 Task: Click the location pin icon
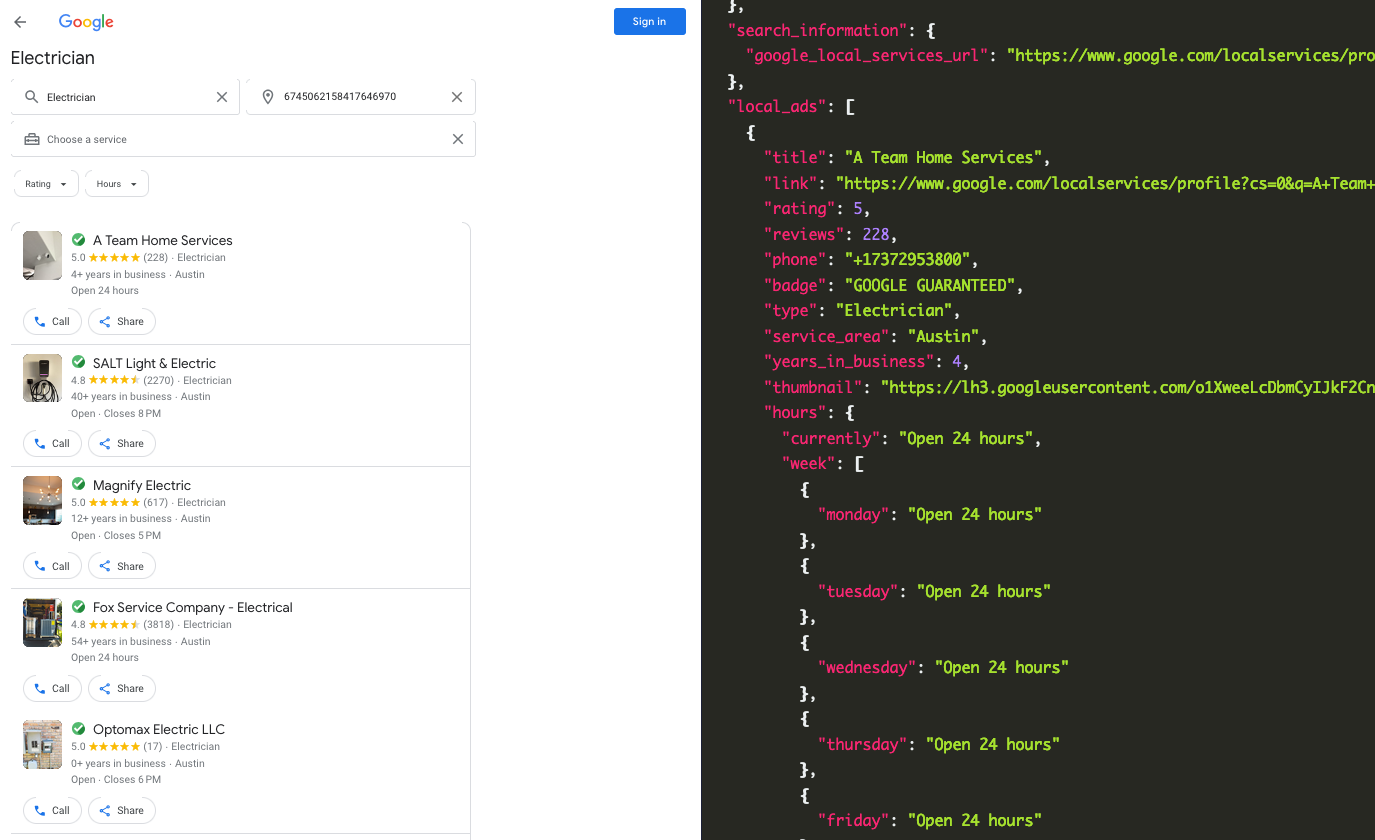268,97
